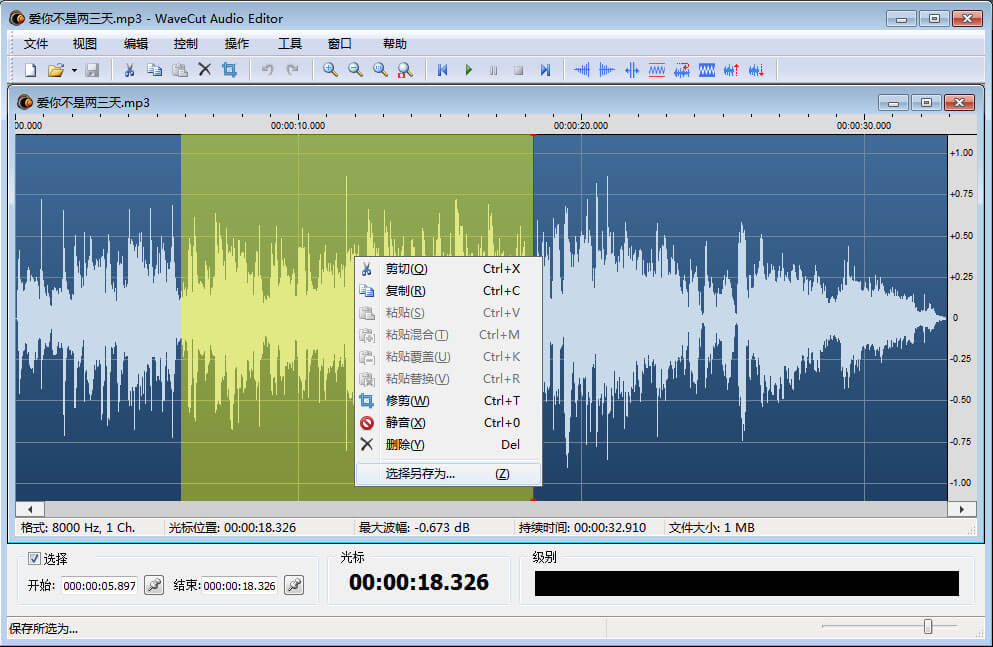This screenshot has height=647, width=993.
Task: Click the 00:00:20.000 mark on the time ruler
Action: tap(581, 125)
